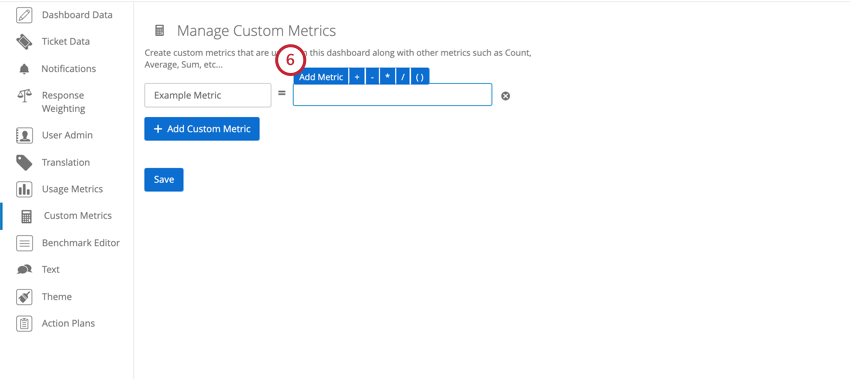850x379 pixels.
Task: Remove the Example Metric row
Action: click(505, 96)
